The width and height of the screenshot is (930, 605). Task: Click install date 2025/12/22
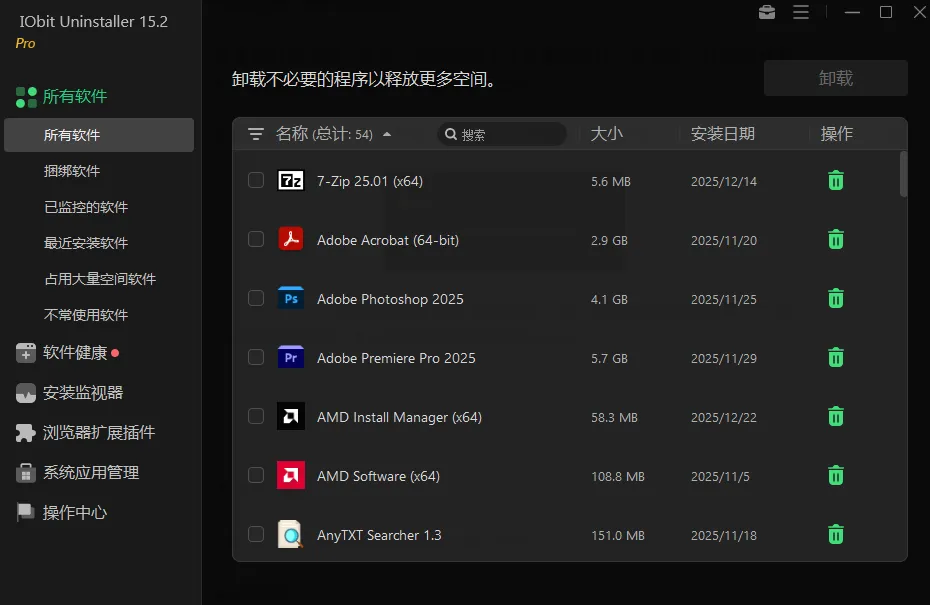pos(724,418)
